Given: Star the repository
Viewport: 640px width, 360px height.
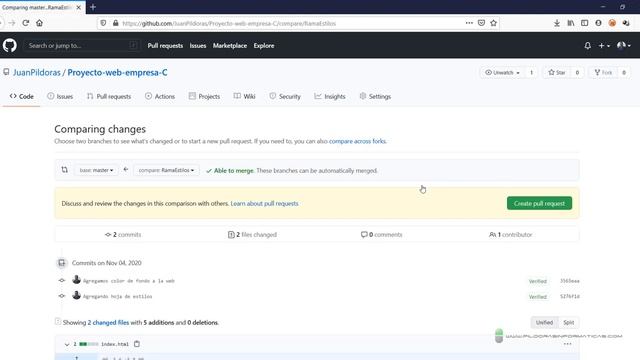Looking at the screenshot, I should (557, 72).
